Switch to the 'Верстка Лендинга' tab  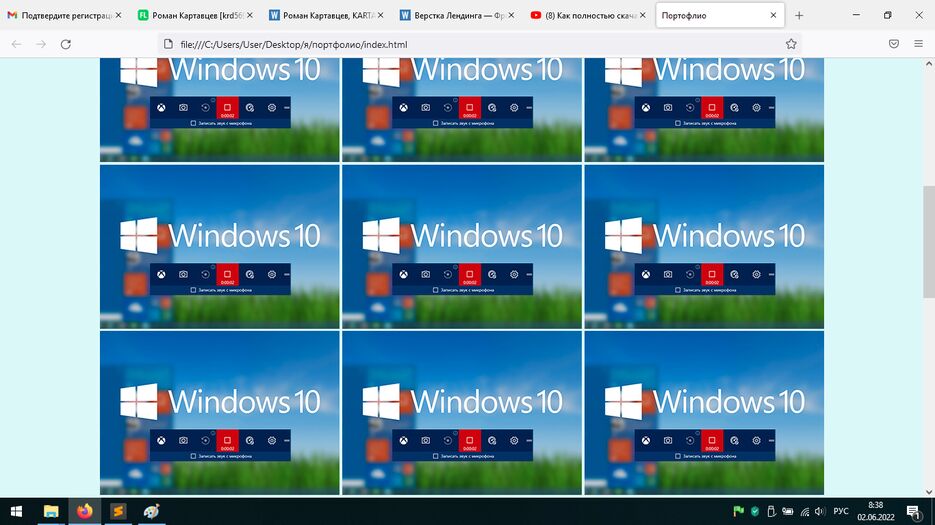coord(457,16)
